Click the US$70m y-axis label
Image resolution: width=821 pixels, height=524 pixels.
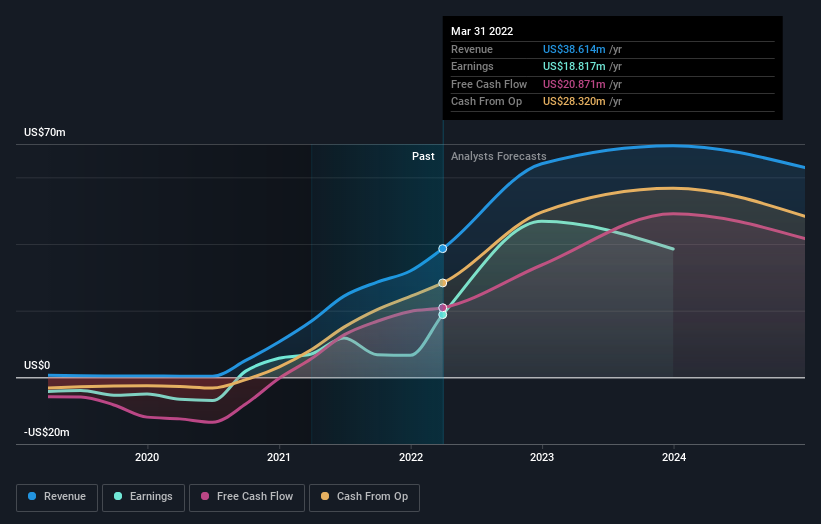point(45,132)
